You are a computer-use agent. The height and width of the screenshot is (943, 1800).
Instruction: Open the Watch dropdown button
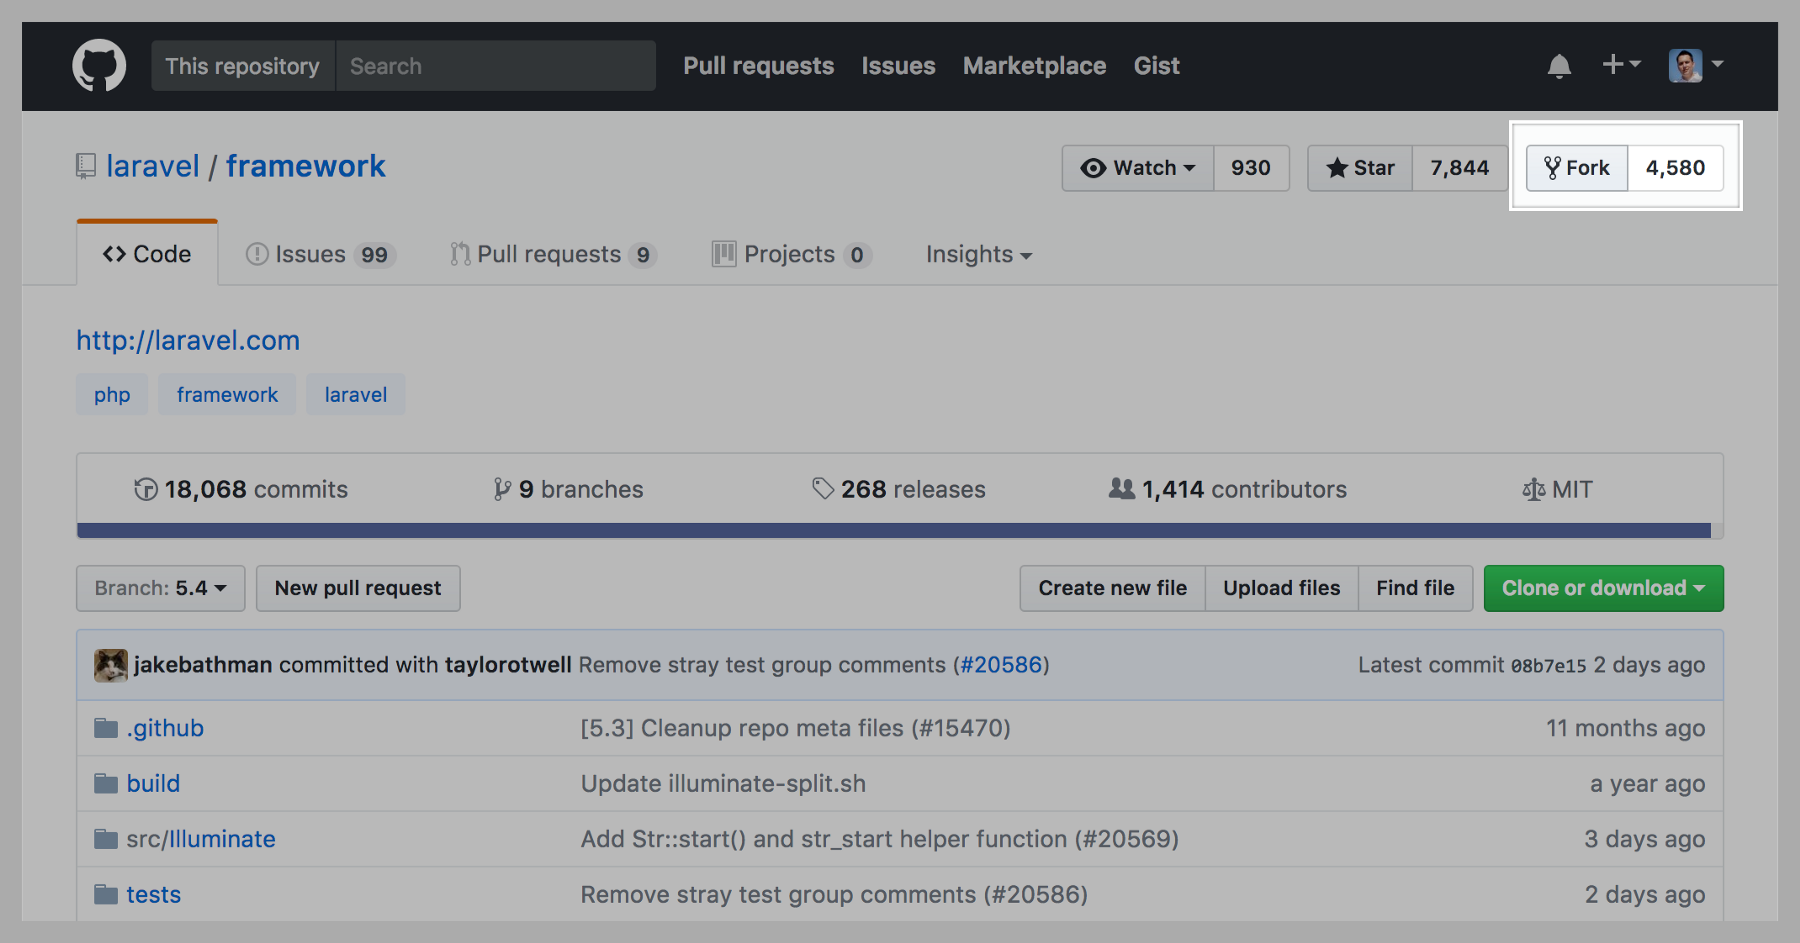click(1138, 168)
